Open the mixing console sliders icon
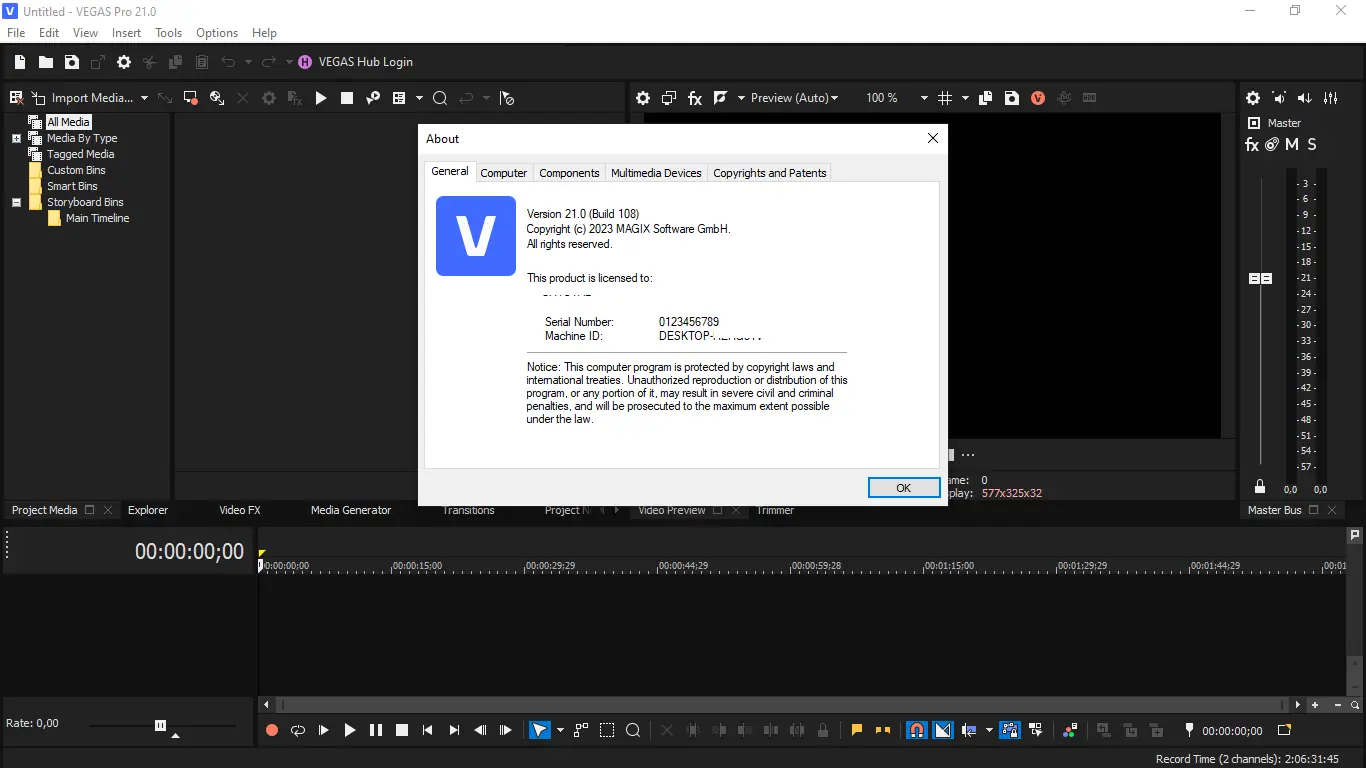1366x768 pixels. pos(1331,98)
